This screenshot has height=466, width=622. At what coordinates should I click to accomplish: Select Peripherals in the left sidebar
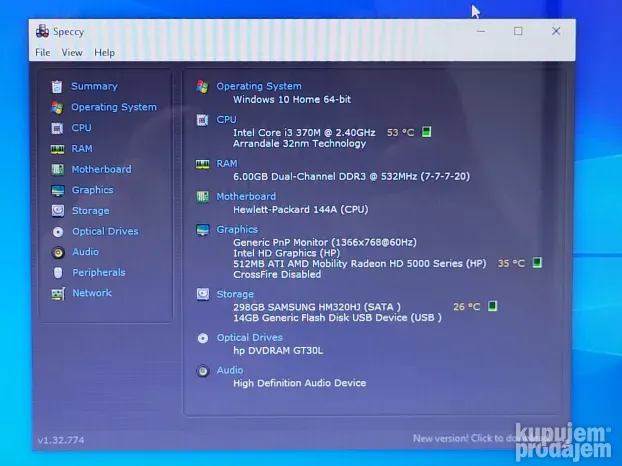point(98,273)
